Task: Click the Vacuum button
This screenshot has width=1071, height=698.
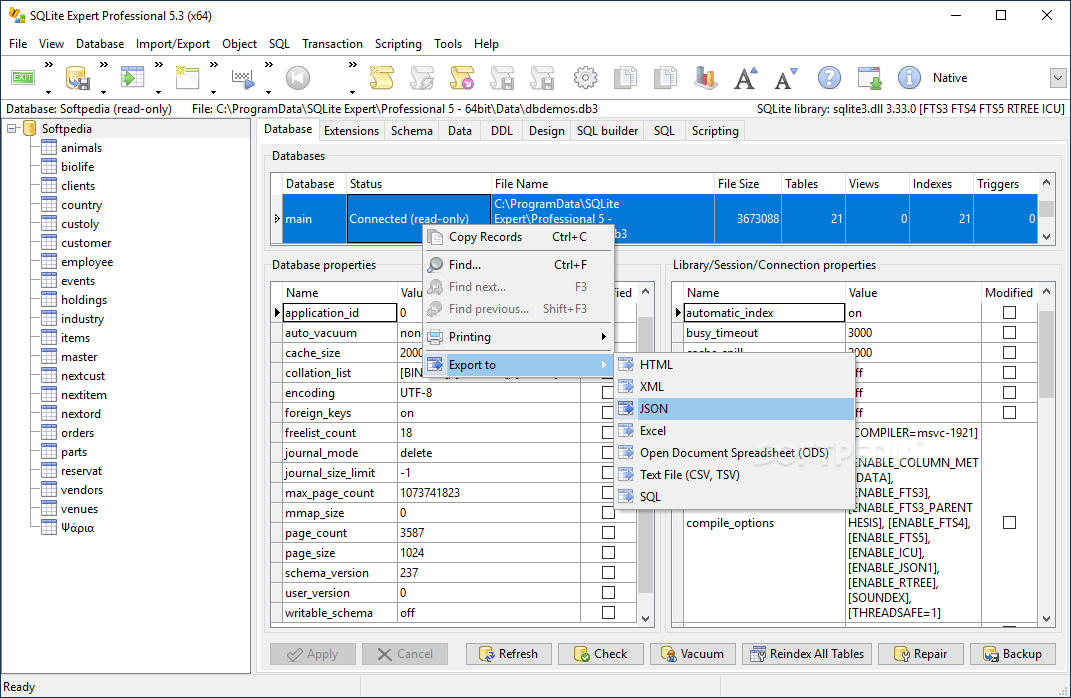Action: point(693,654)
